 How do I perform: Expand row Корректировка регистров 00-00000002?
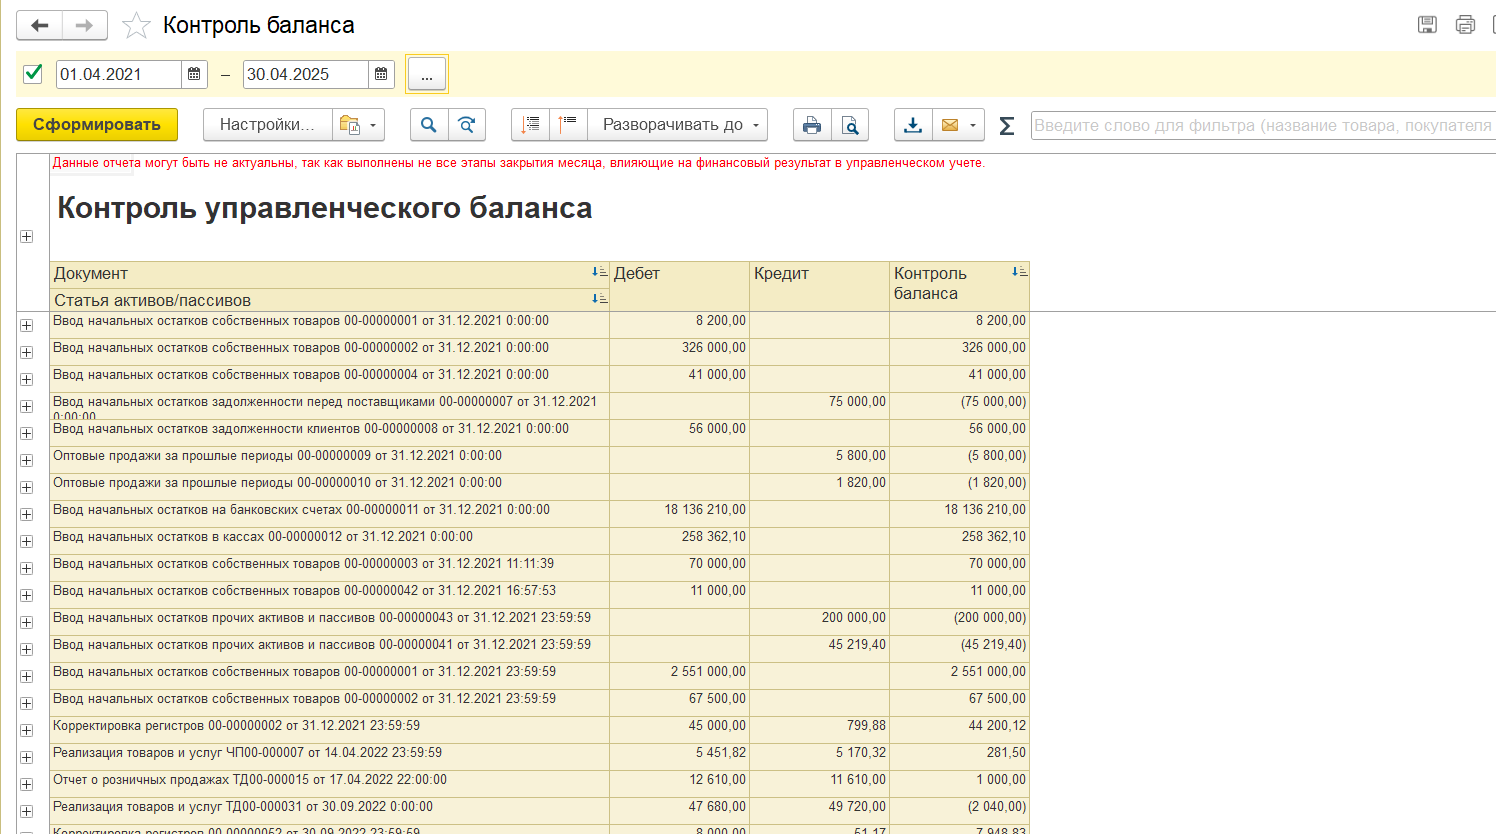(27, 730)
